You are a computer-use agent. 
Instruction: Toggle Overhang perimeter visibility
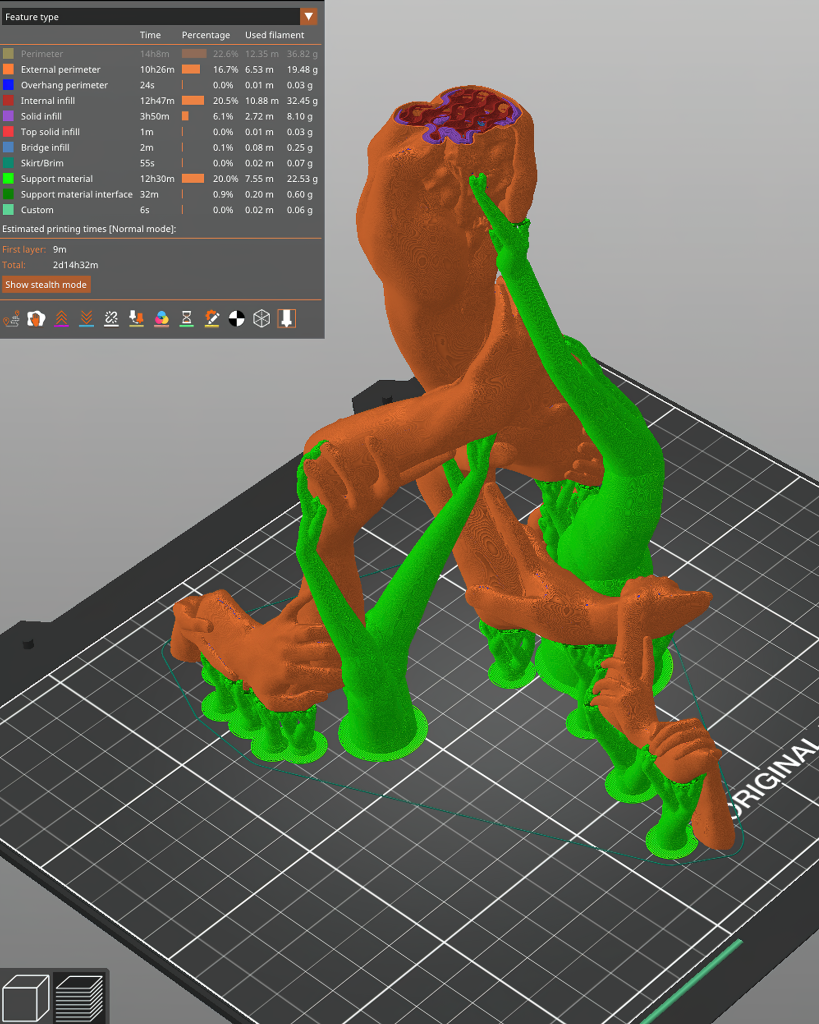[x=160, y=85]
